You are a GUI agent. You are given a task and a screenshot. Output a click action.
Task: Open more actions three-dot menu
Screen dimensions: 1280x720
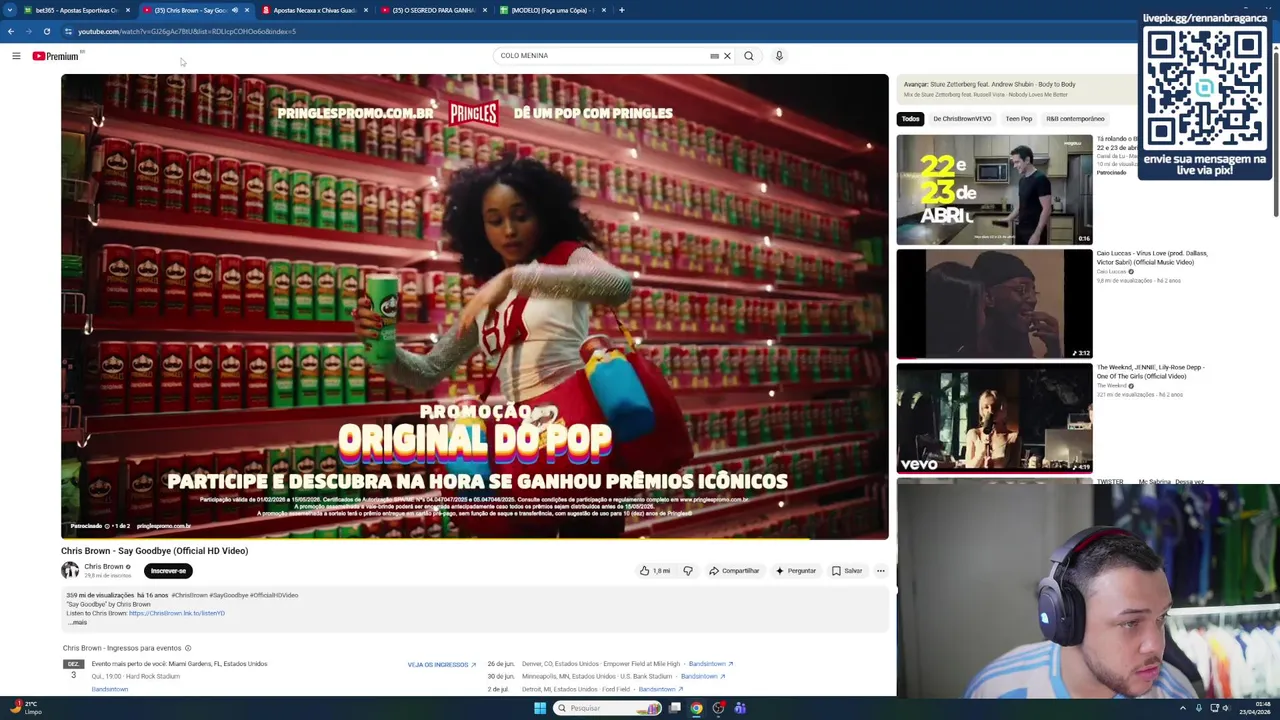click(x=880, y=571)
